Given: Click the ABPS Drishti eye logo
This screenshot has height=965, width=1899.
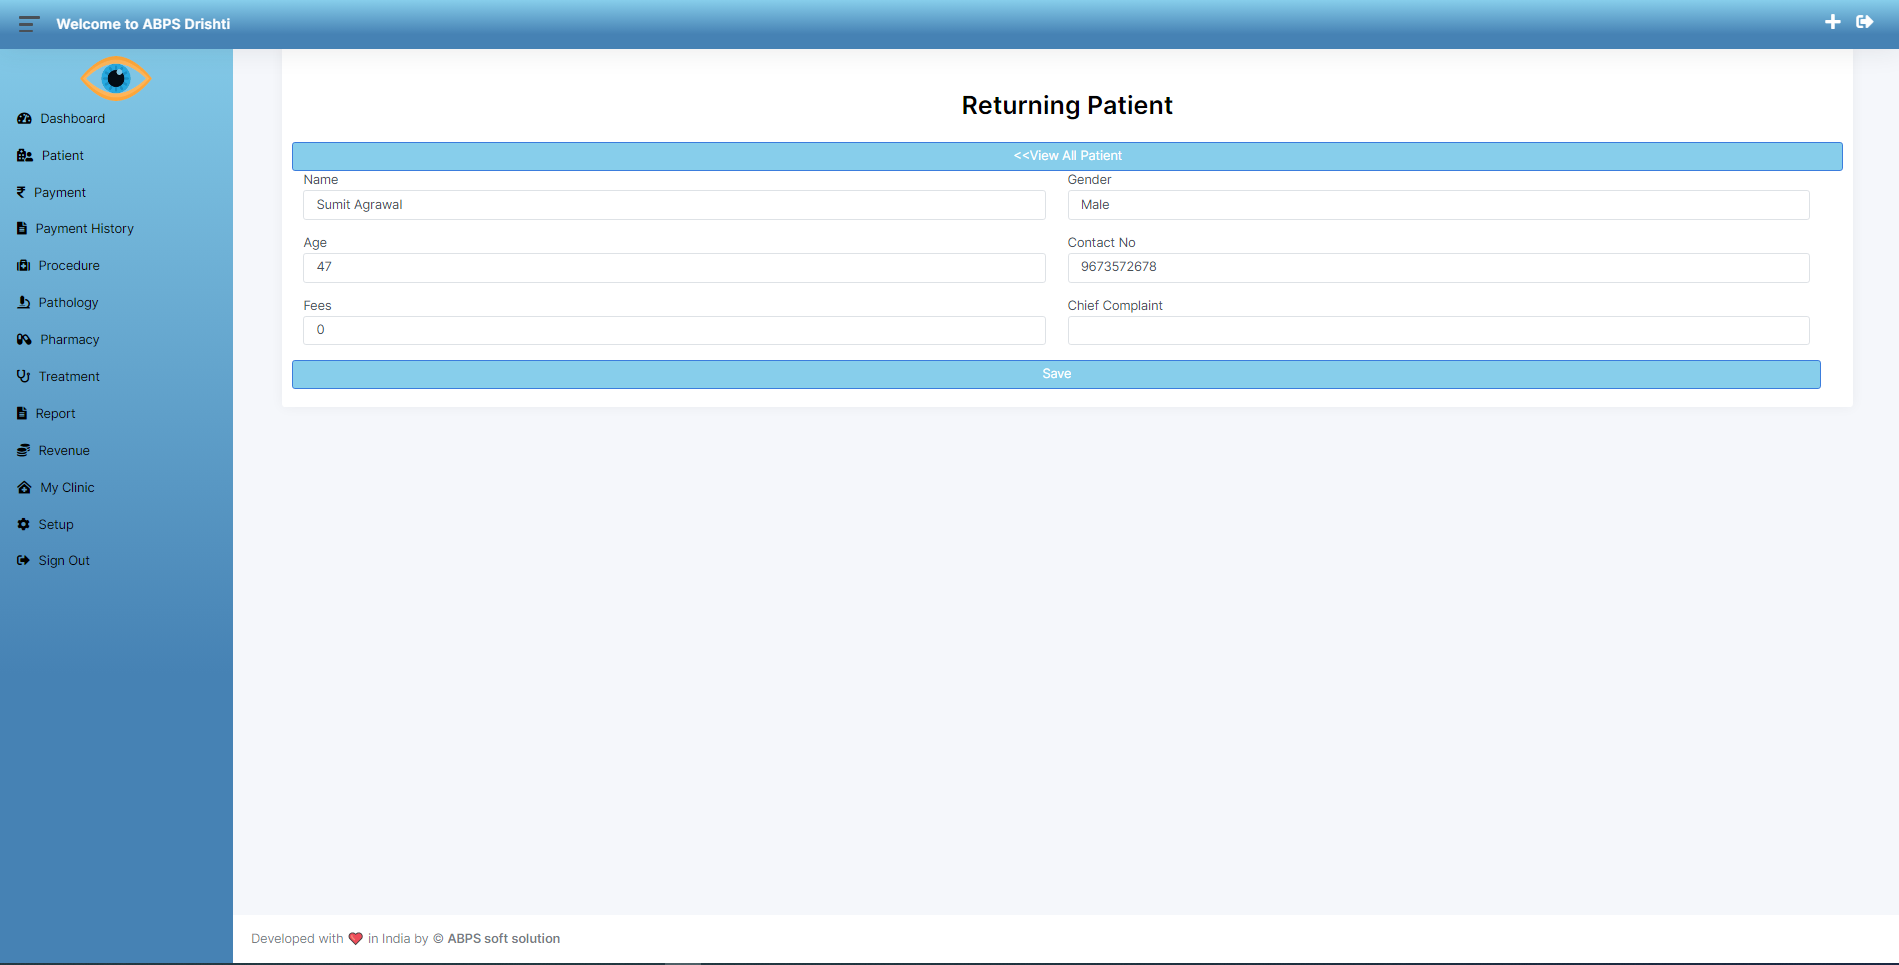Looking at the screenshot, I should click(x=116, y=78).
